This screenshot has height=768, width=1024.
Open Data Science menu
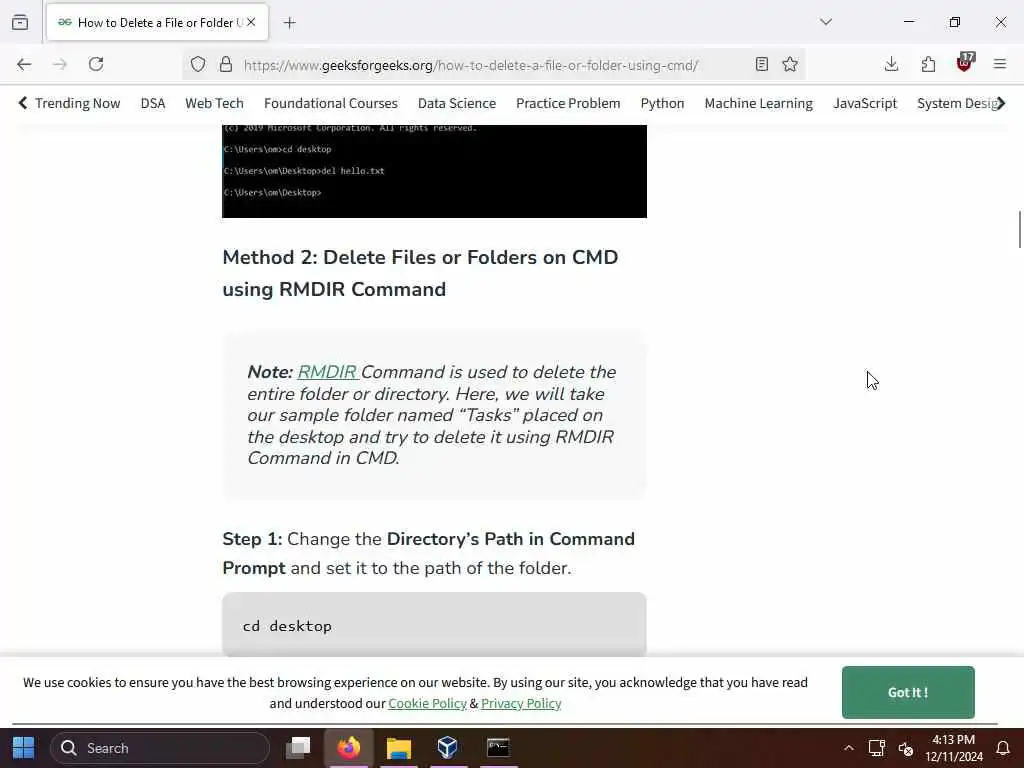coord(456,103)
